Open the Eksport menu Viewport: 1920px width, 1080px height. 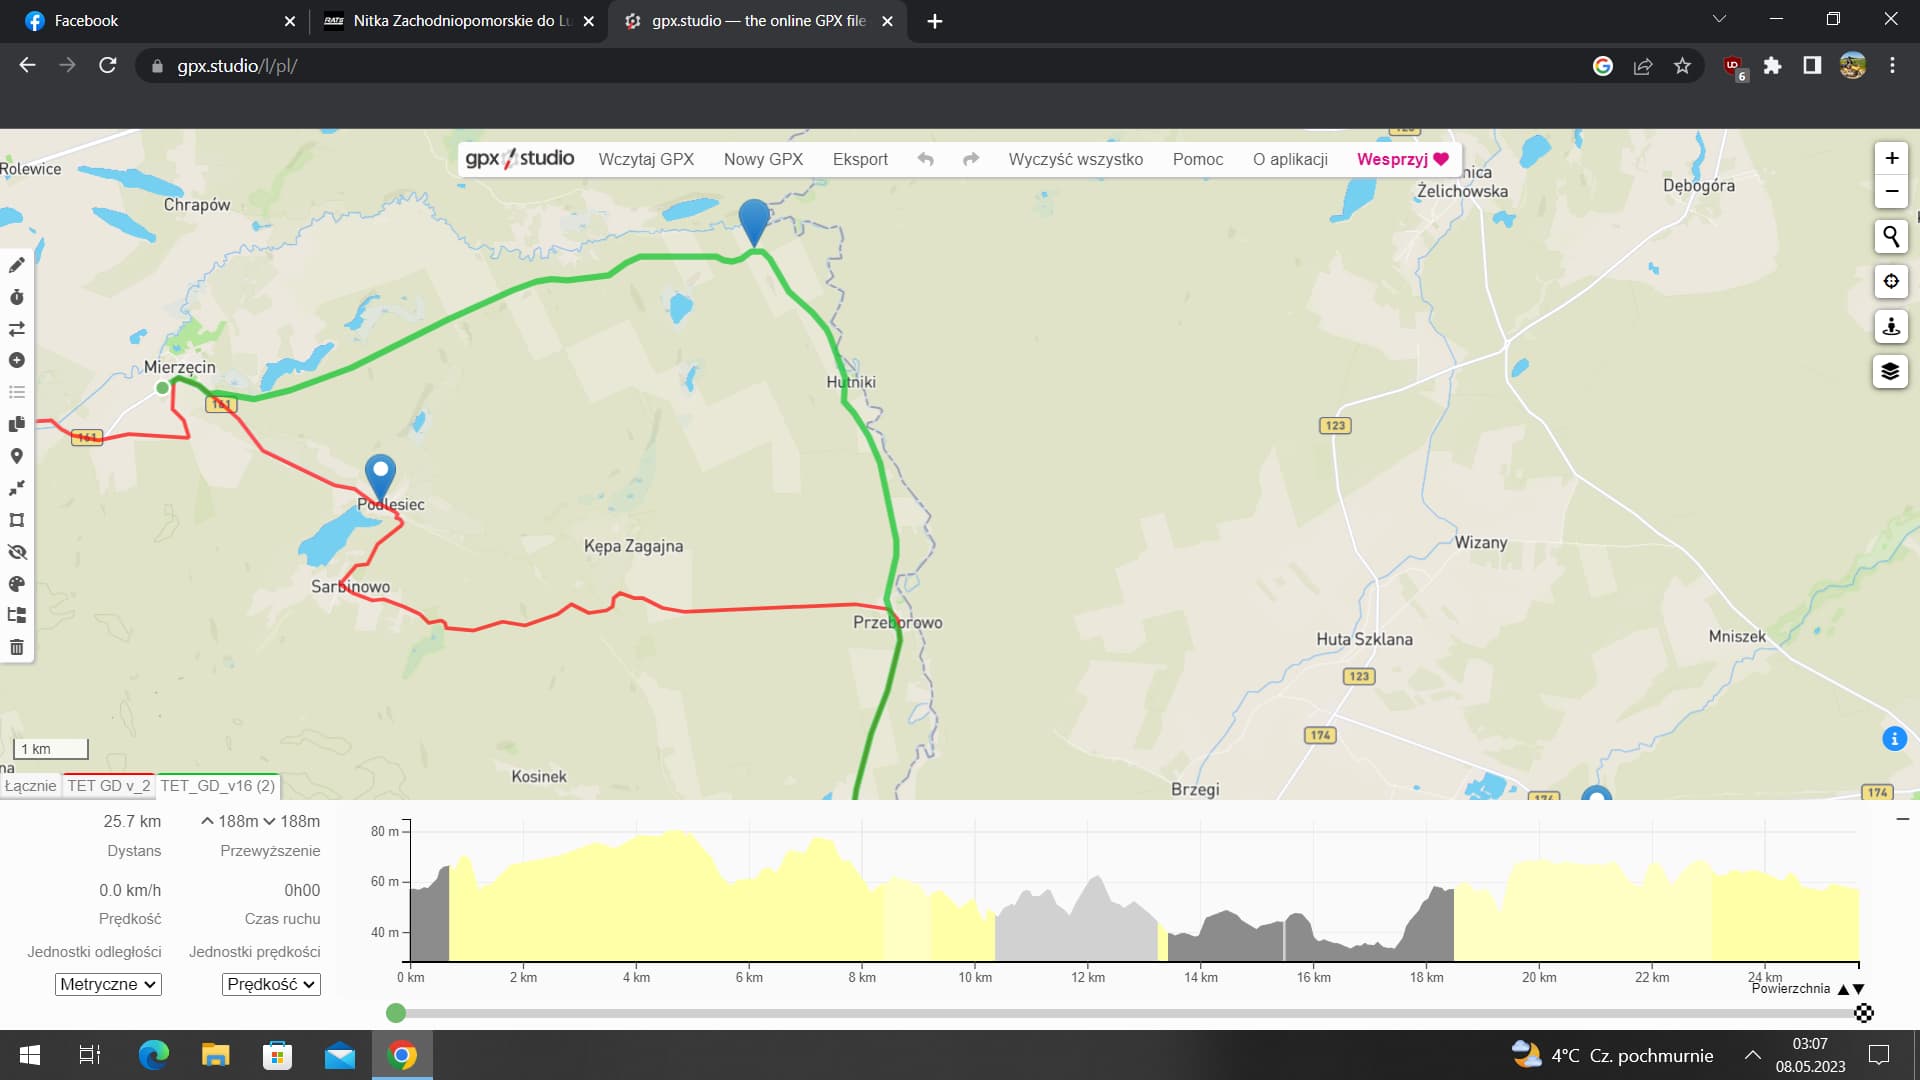click(860, 159)
